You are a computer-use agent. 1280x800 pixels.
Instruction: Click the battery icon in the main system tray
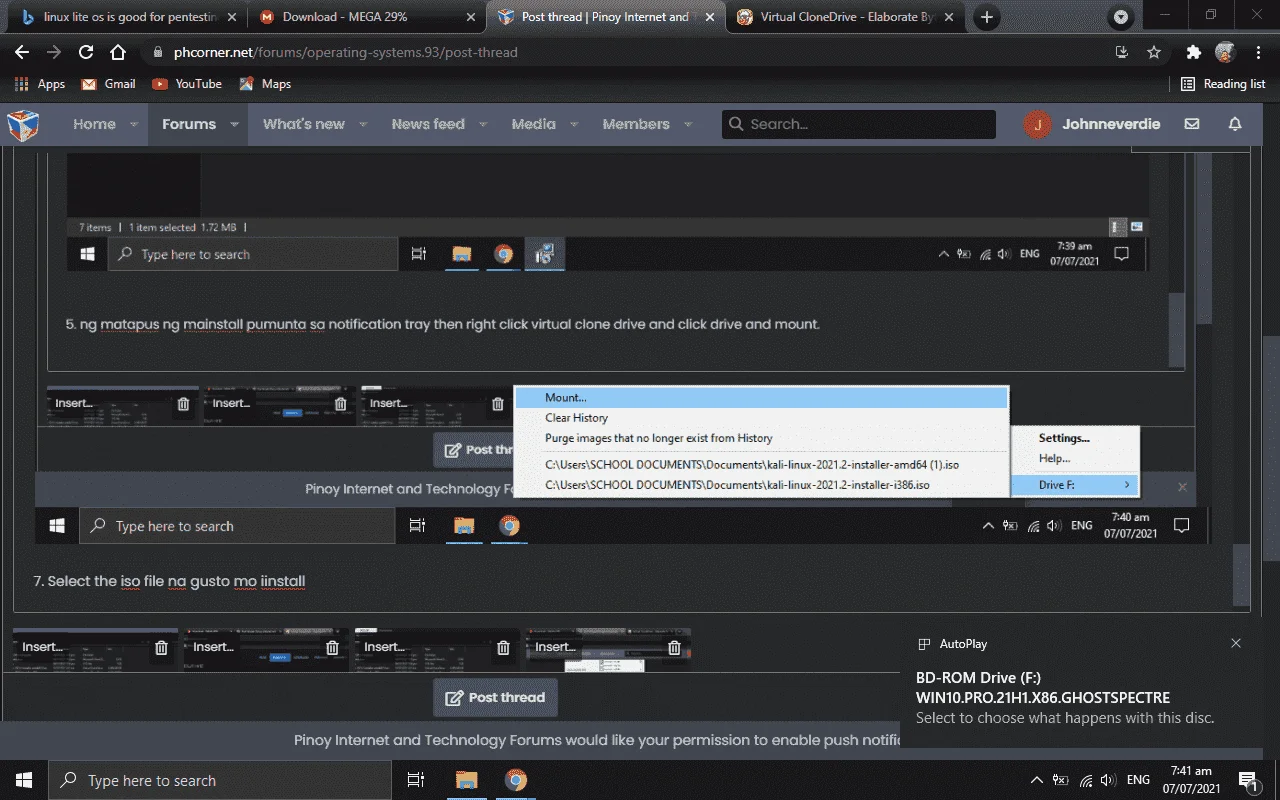pos(1060,780)
